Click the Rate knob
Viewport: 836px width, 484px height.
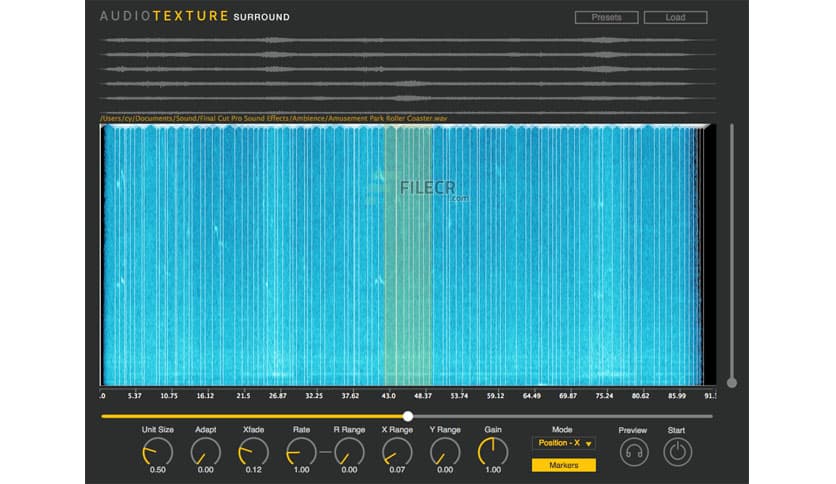301,452
